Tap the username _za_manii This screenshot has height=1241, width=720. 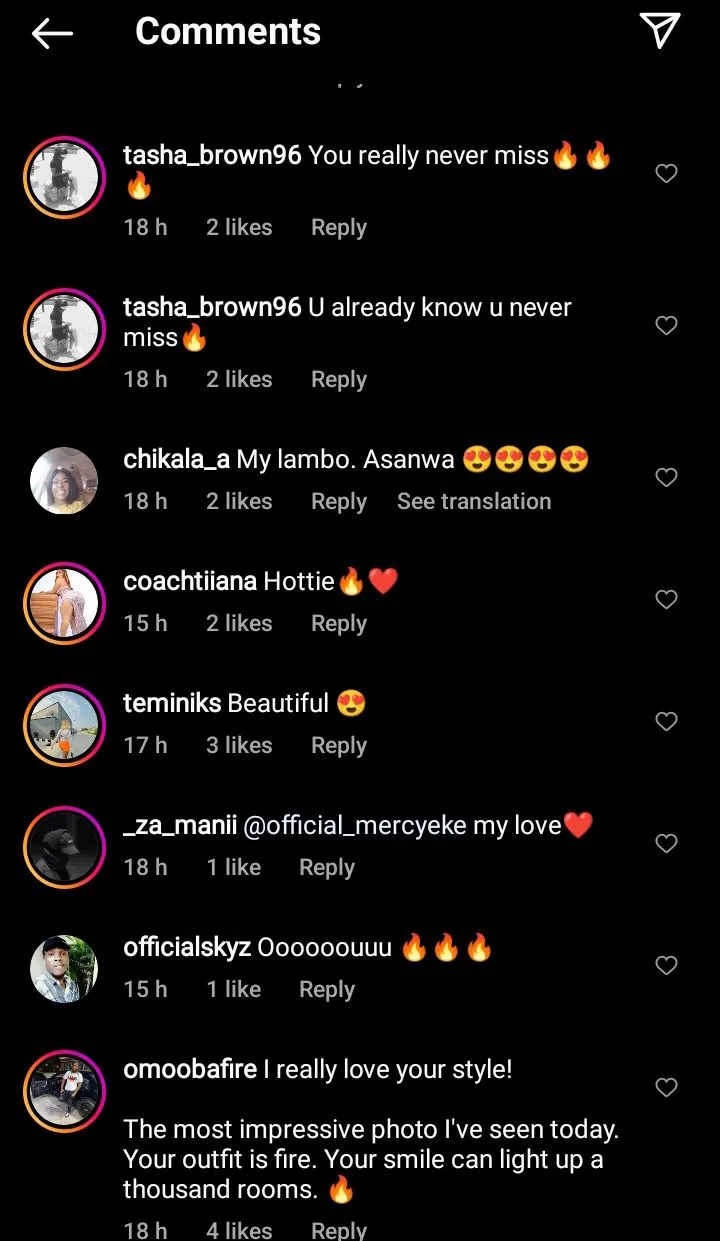pos(178,825)
